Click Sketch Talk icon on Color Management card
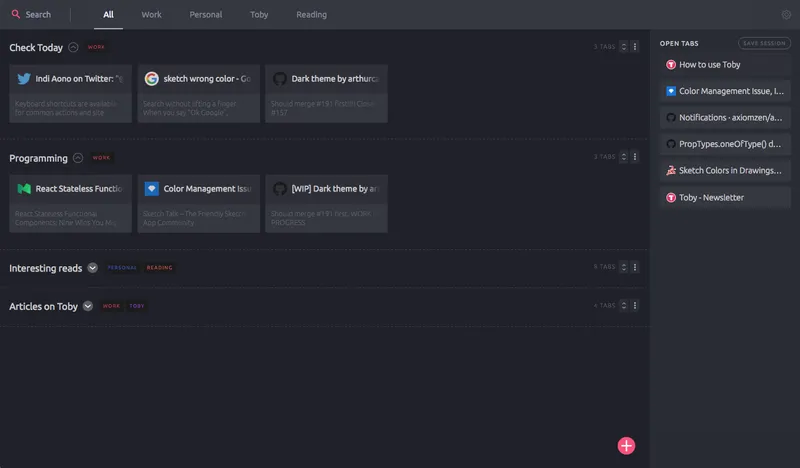This screenshot has width=800, height=468. click(152, 189)
